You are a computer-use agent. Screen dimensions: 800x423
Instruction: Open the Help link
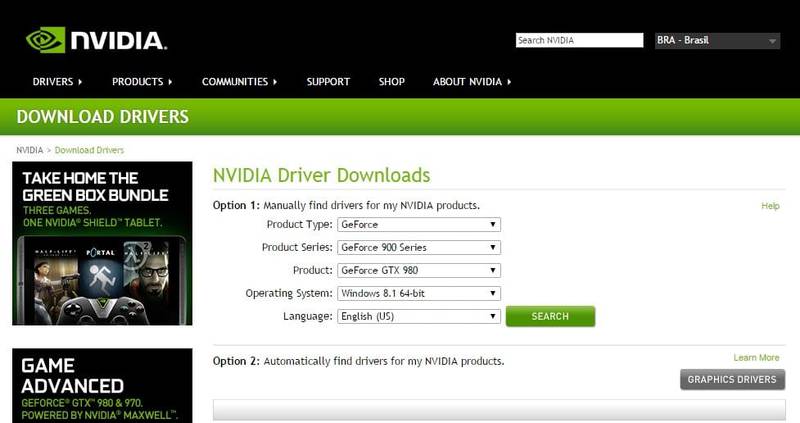coord(770,206)
